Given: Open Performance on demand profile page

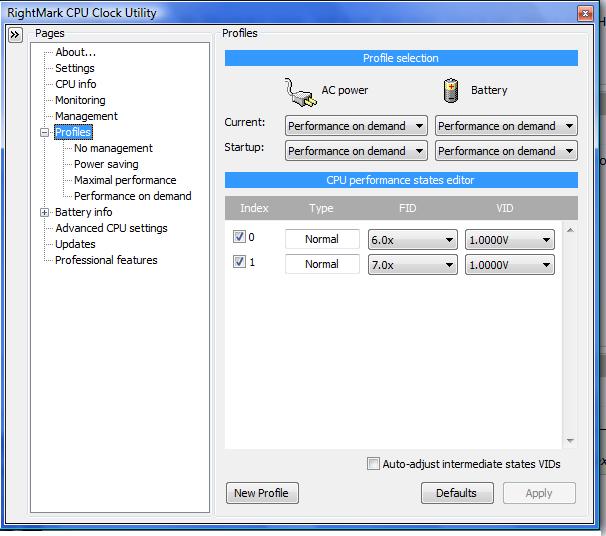Looking at the screenshot, I should tap(133, 196).
